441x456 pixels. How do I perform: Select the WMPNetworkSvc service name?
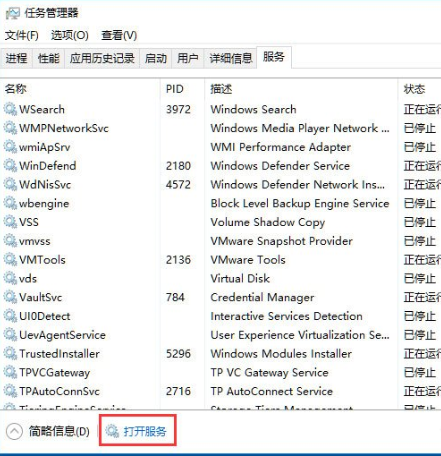(x=64, y=128)
